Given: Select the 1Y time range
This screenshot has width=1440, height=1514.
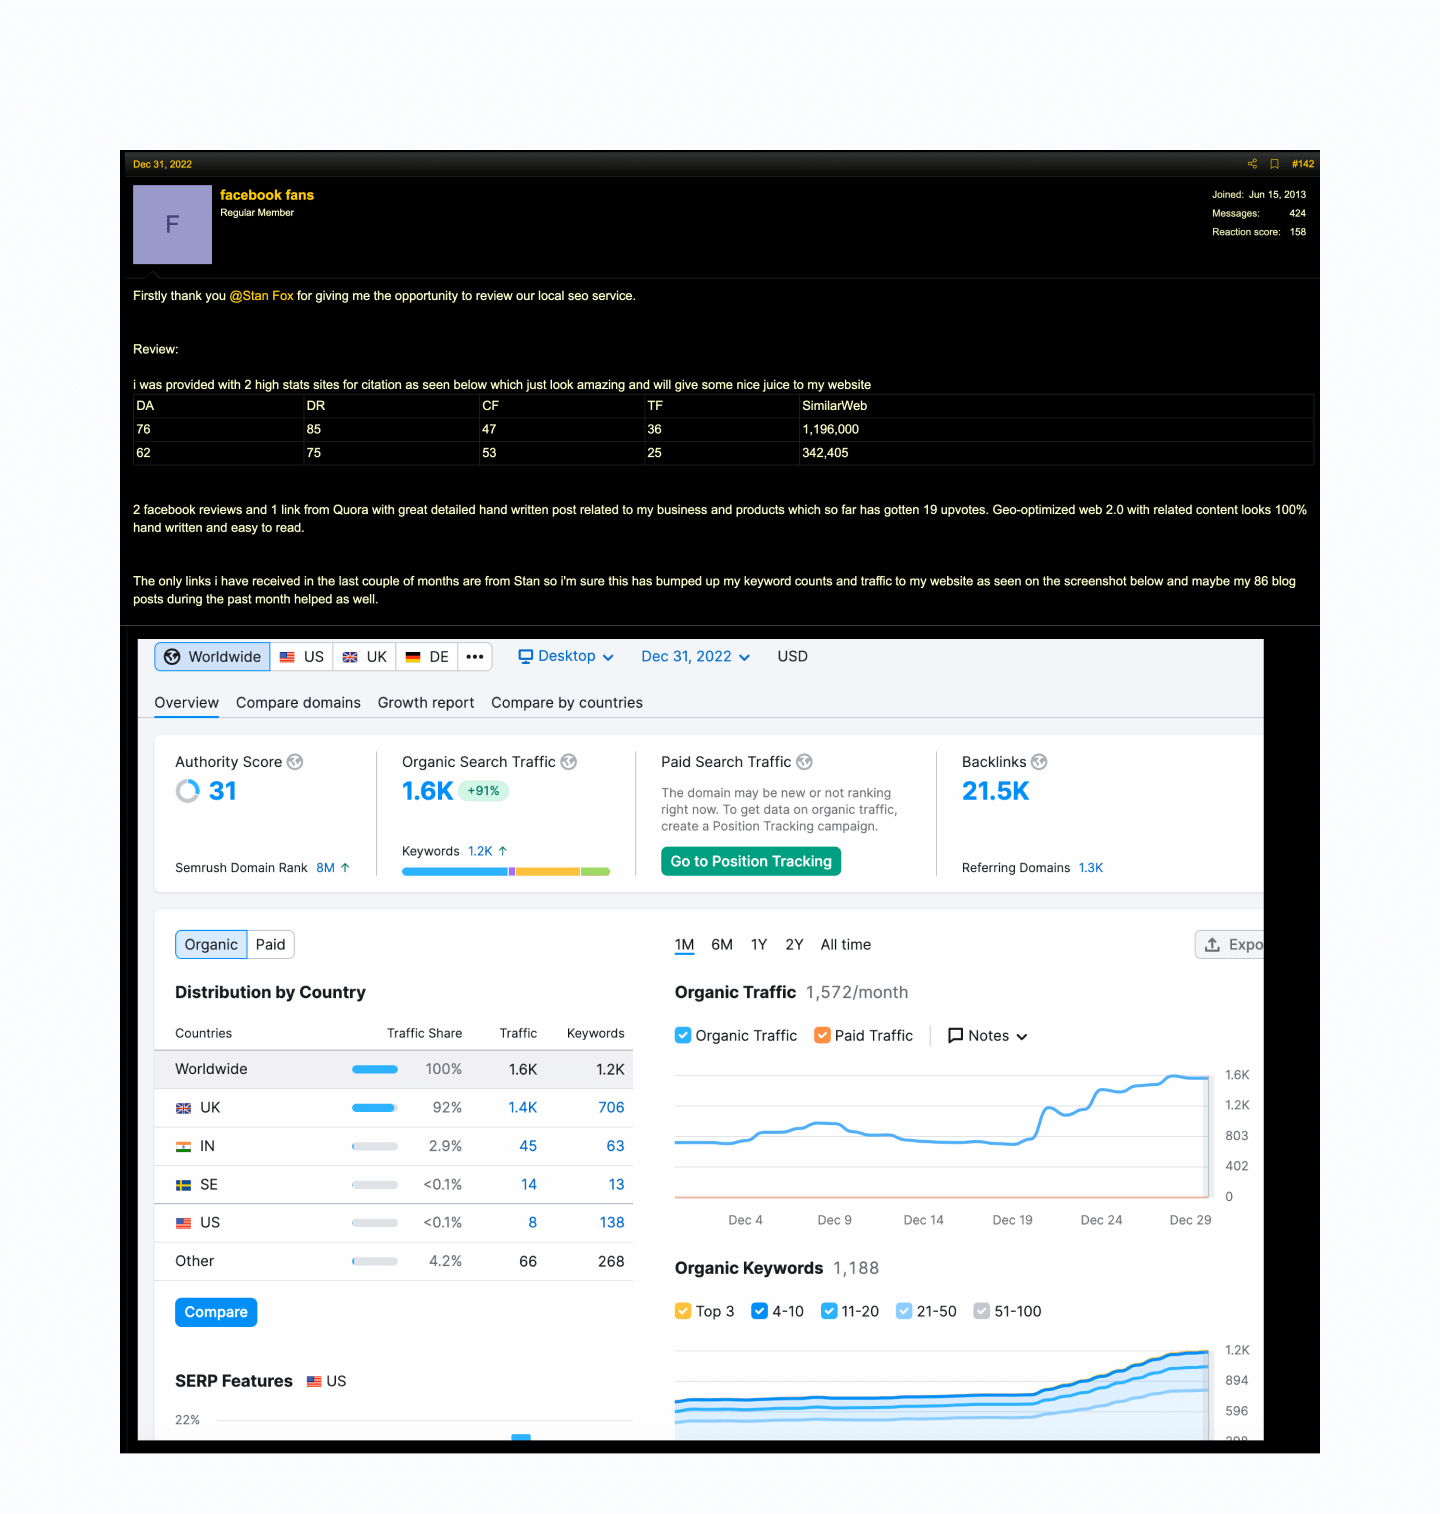Looking at the screenshot, I should click(759, 945).
